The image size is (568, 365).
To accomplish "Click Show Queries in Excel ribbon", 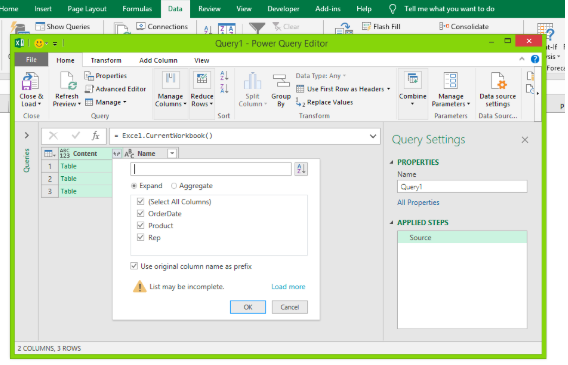I will [x=63, y=26].
